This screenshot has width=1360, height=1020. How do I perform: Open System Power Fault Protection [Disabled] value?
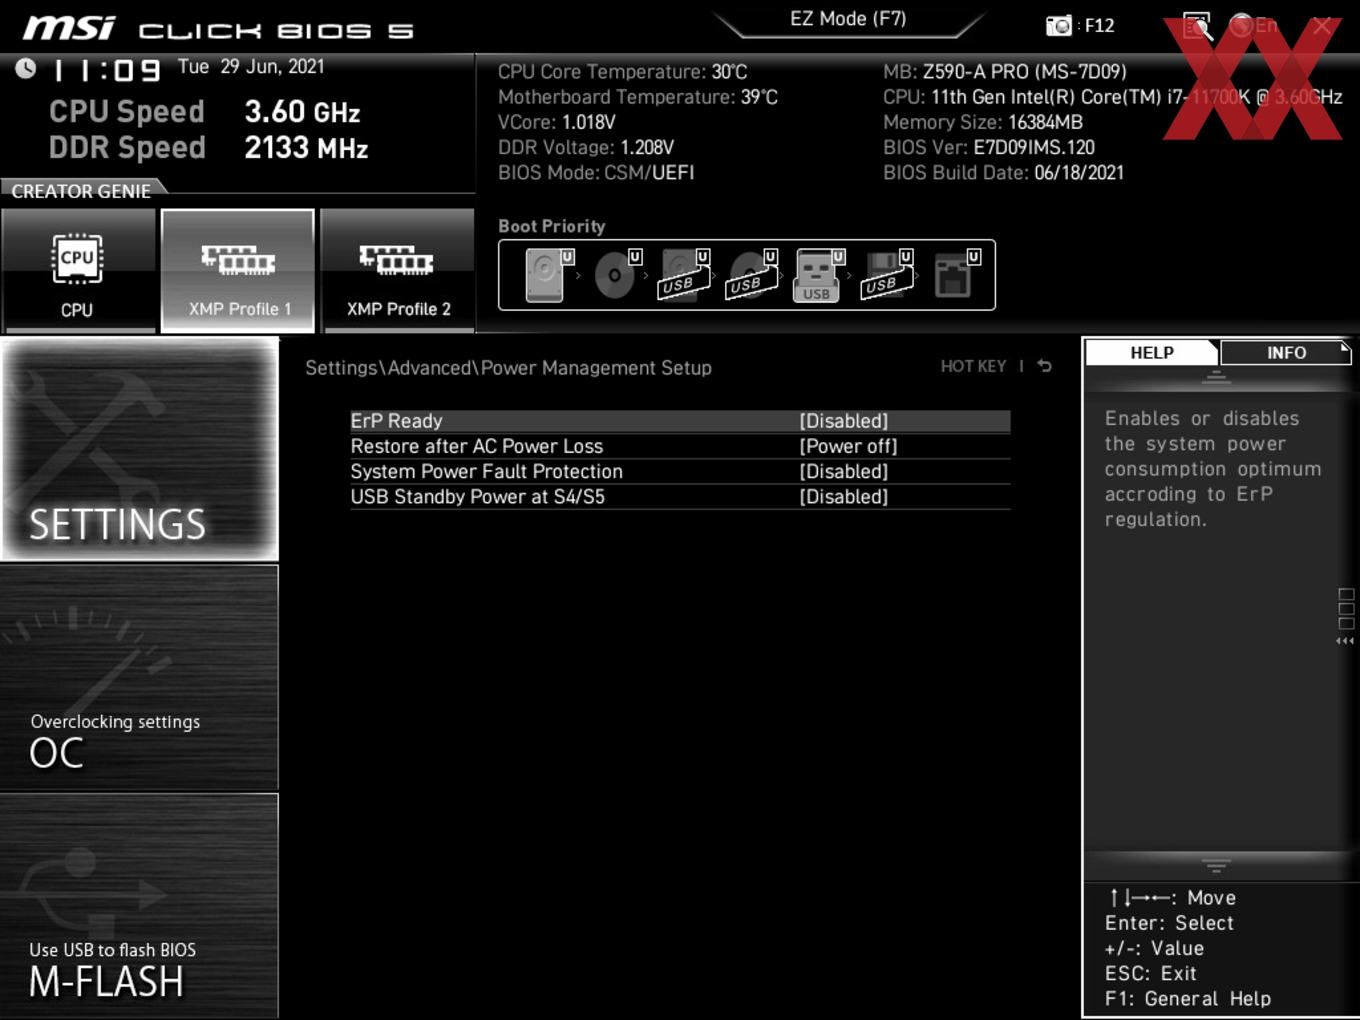843,471
